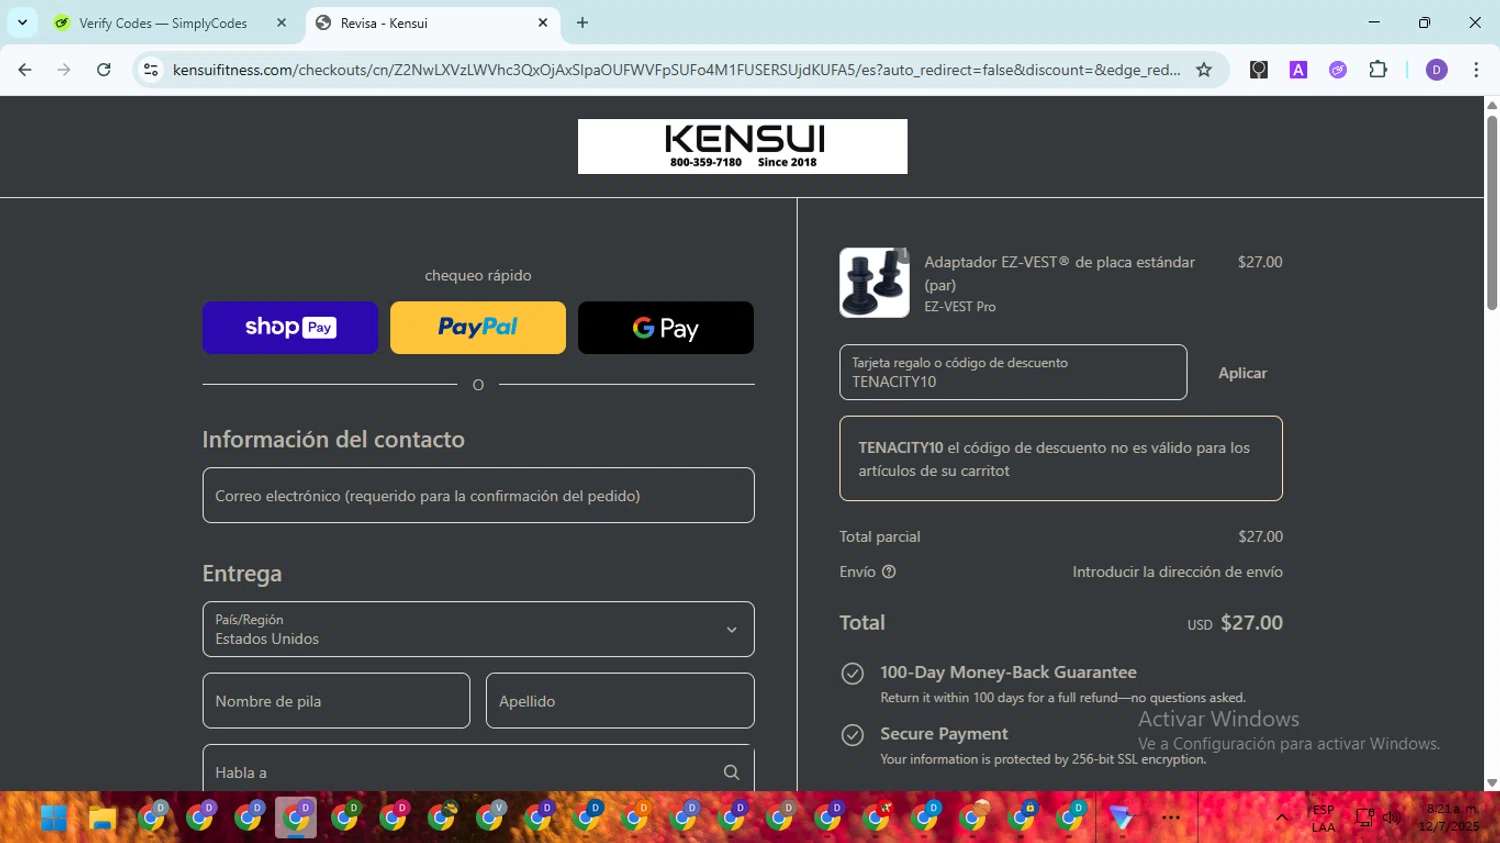This screenshot has height=843, width=1500.
Task: Focus the address bar URL
Action: pyautogui.click(x=676, y=70)
